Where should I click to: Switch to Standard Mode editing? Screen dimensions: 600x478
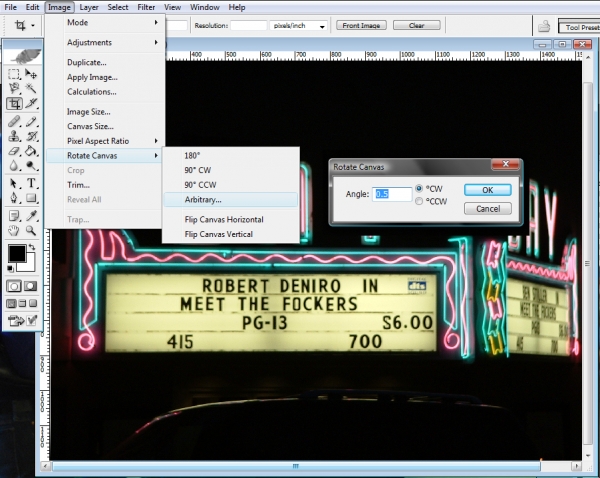[14, 286]
